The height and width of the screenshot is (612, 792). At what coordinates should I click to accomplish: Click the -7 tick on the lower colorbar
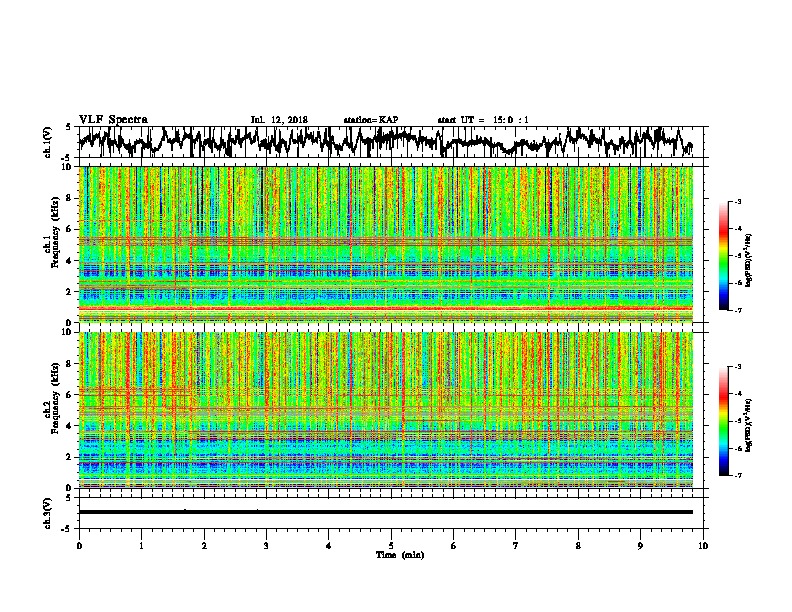pos(738,476)
